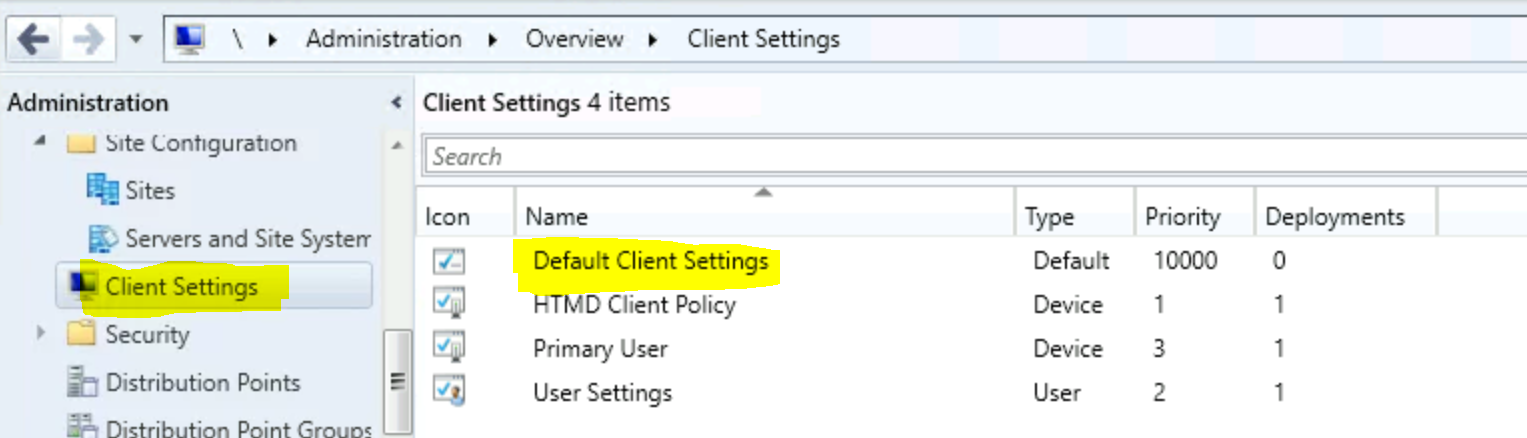Click the Distribution Point Groups icon
The width and height of the screenshot is (1527, 438).
click(81, 427)
